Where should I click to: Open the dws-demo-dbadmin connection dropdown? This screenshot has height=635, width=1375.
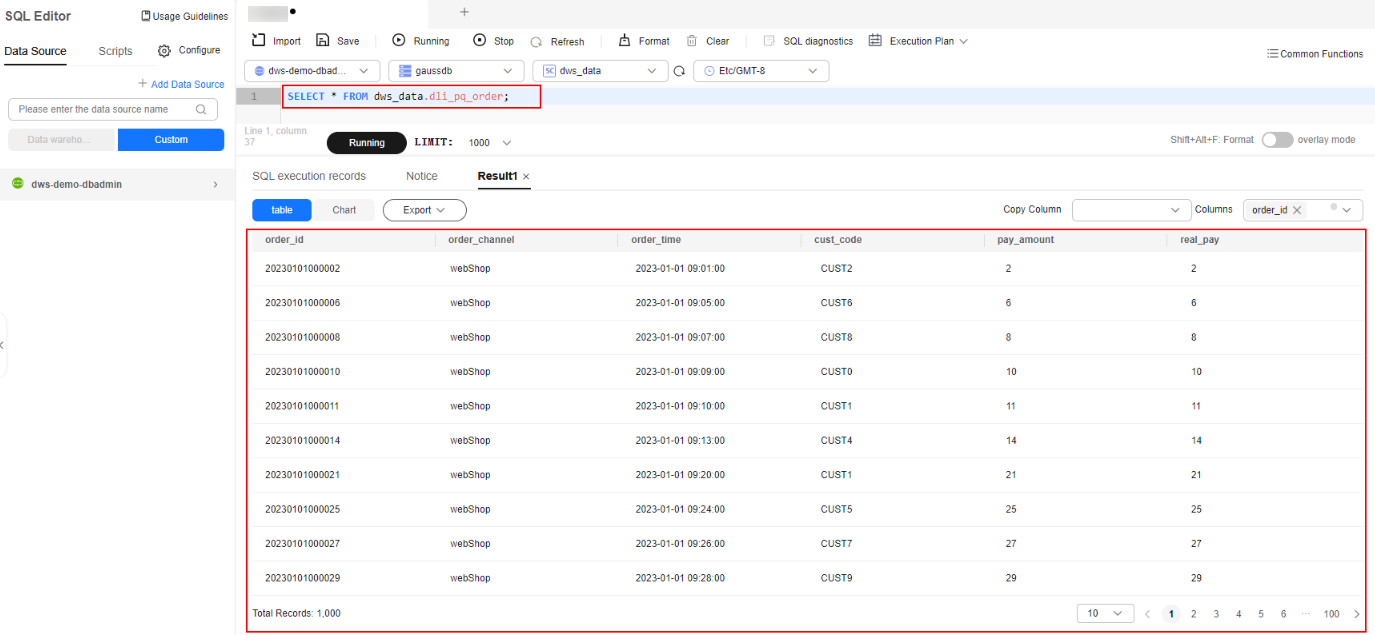click(x=312, y=71)
